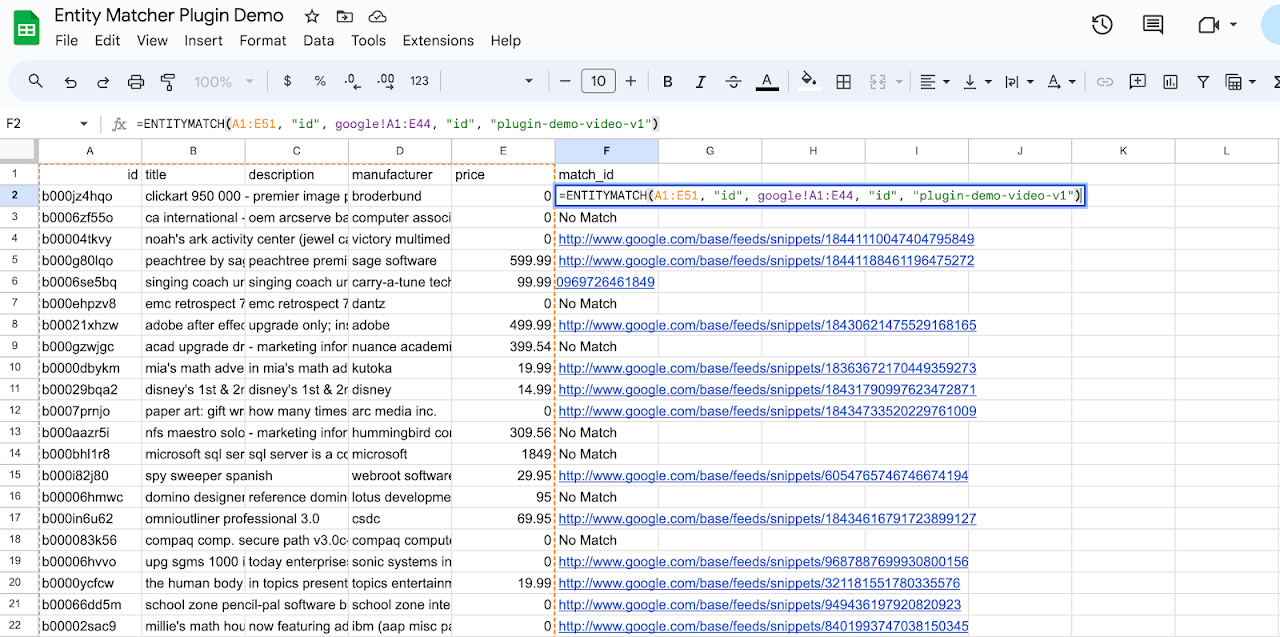
Task: Open the Tools menu
Action: coord(368,41)
